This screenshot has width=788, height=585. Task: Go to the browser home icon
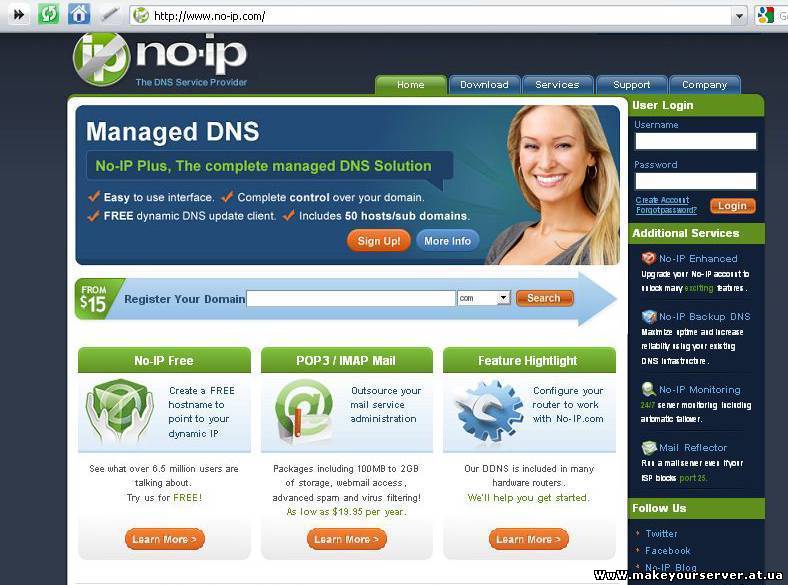[79, 14]
